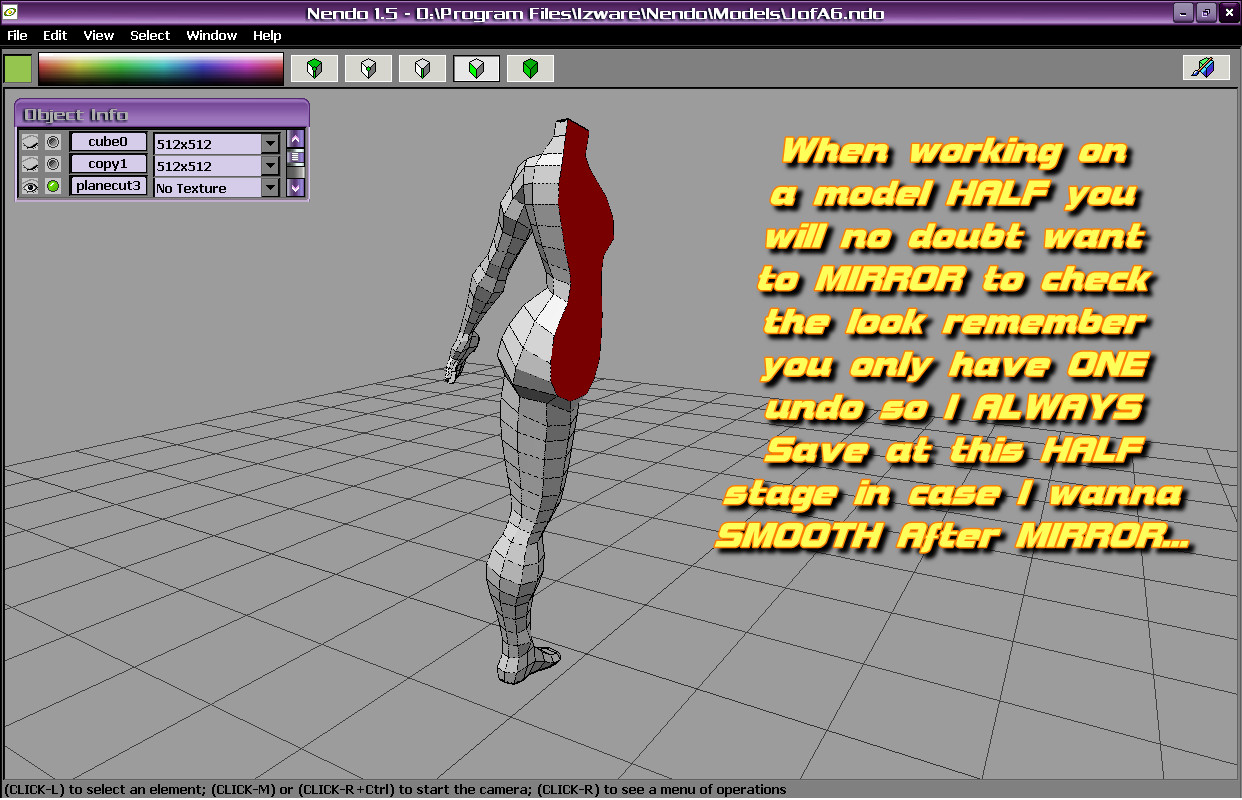Viewport: 1242px width, 800px height.
Task: Open the Select menu
Action: (x=150, y=35)
